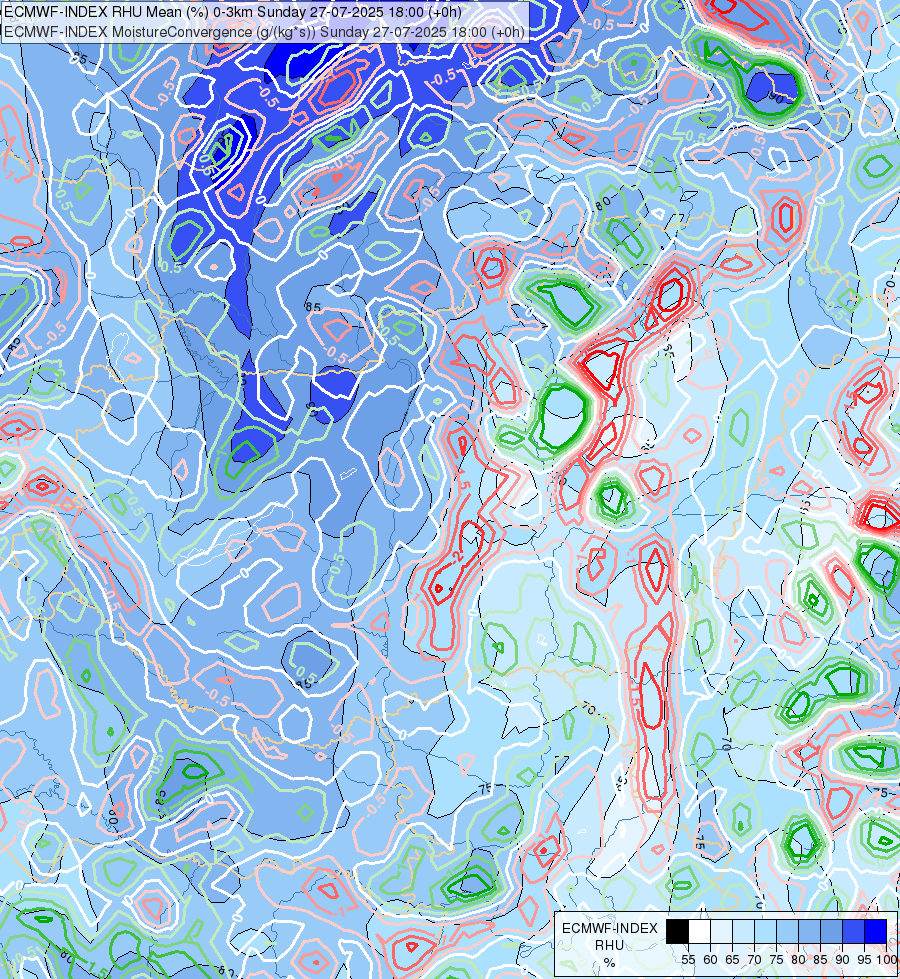Pick the 80-85% legend color swatch
The width and height of the screenshot is (900, 979).
pos(809,932)
